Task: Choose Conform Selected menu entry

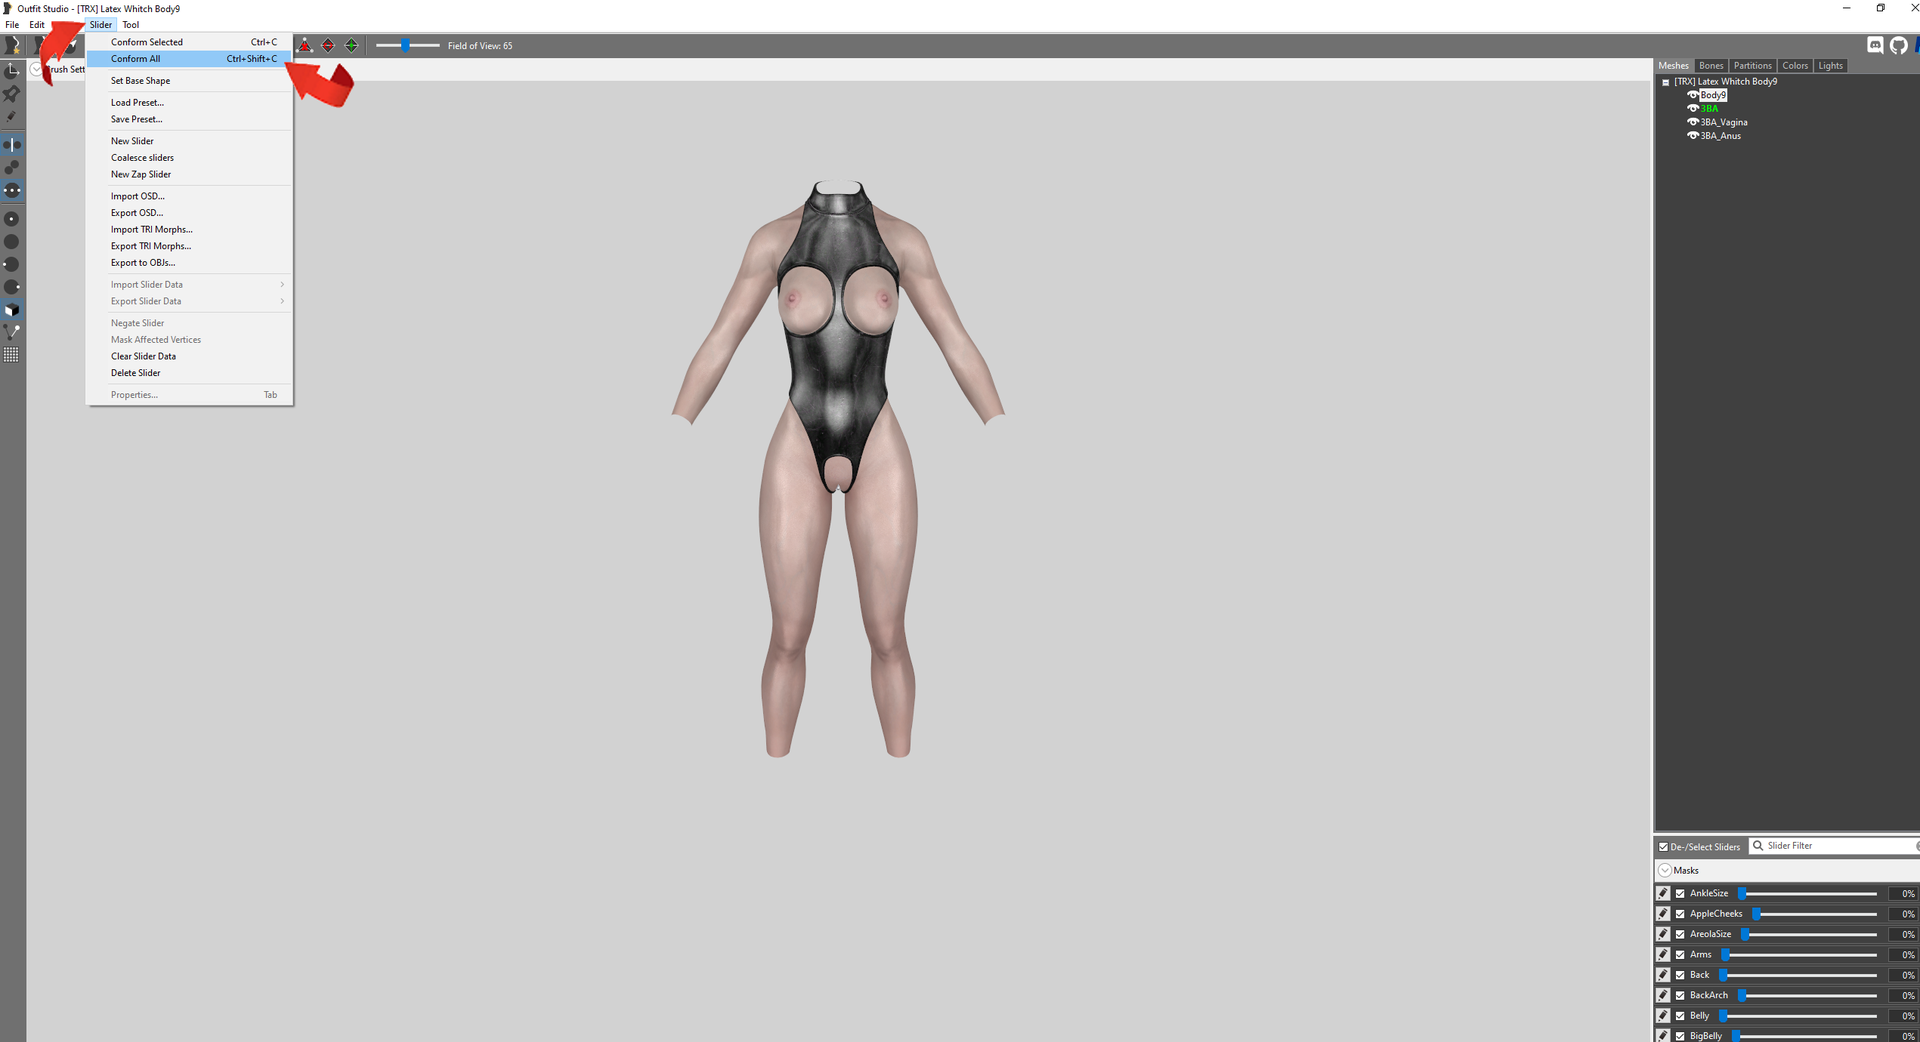Action: pyautogui.click(x=189, y=42)
